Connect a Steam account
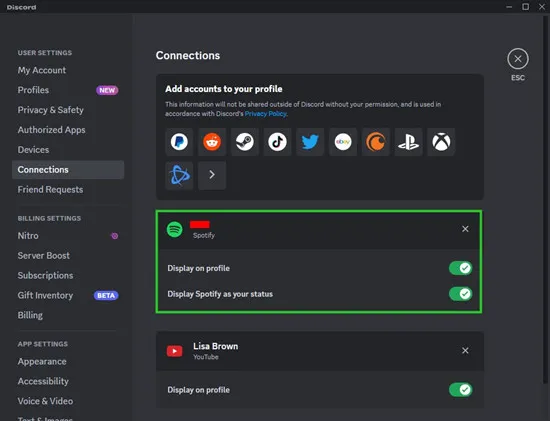The width and height of the screenshot is (550, 421). coord(244,142)
